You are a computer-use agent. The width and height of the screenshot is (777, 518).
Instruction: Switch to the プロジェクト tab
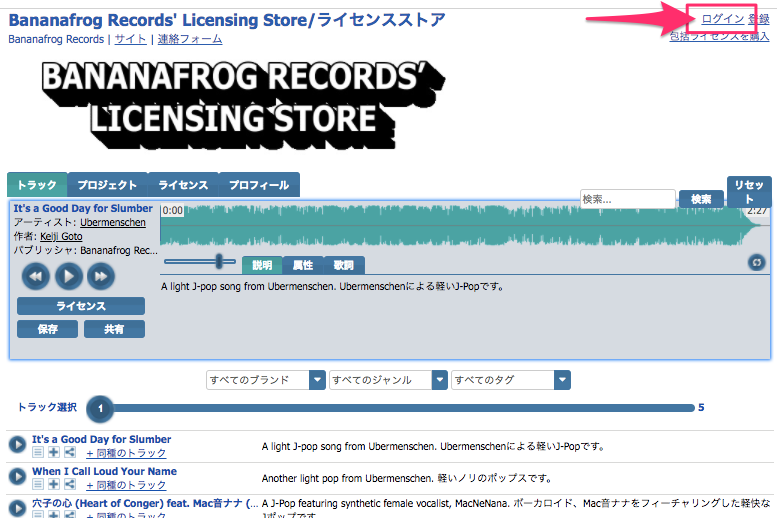point(108,185)
